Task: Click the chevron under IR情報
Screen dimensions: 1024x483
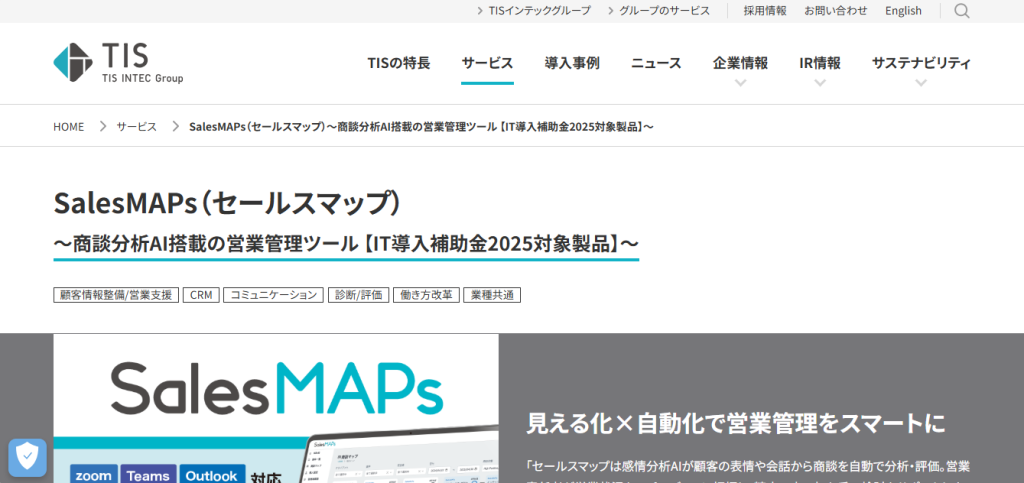Action: pyautogui.click(x=820, y=83)
